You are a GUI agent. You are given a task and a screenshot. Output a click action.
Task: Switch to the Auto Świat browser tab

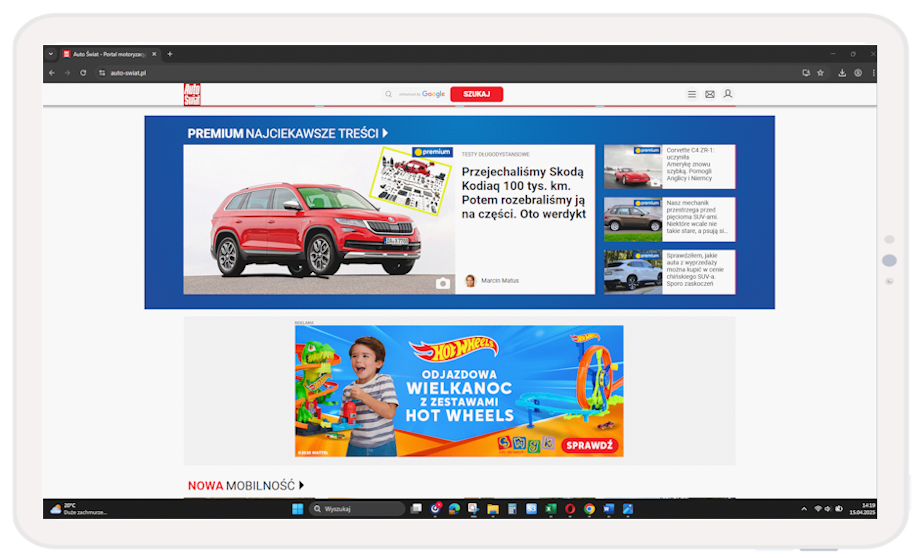(x=109, y=54)
